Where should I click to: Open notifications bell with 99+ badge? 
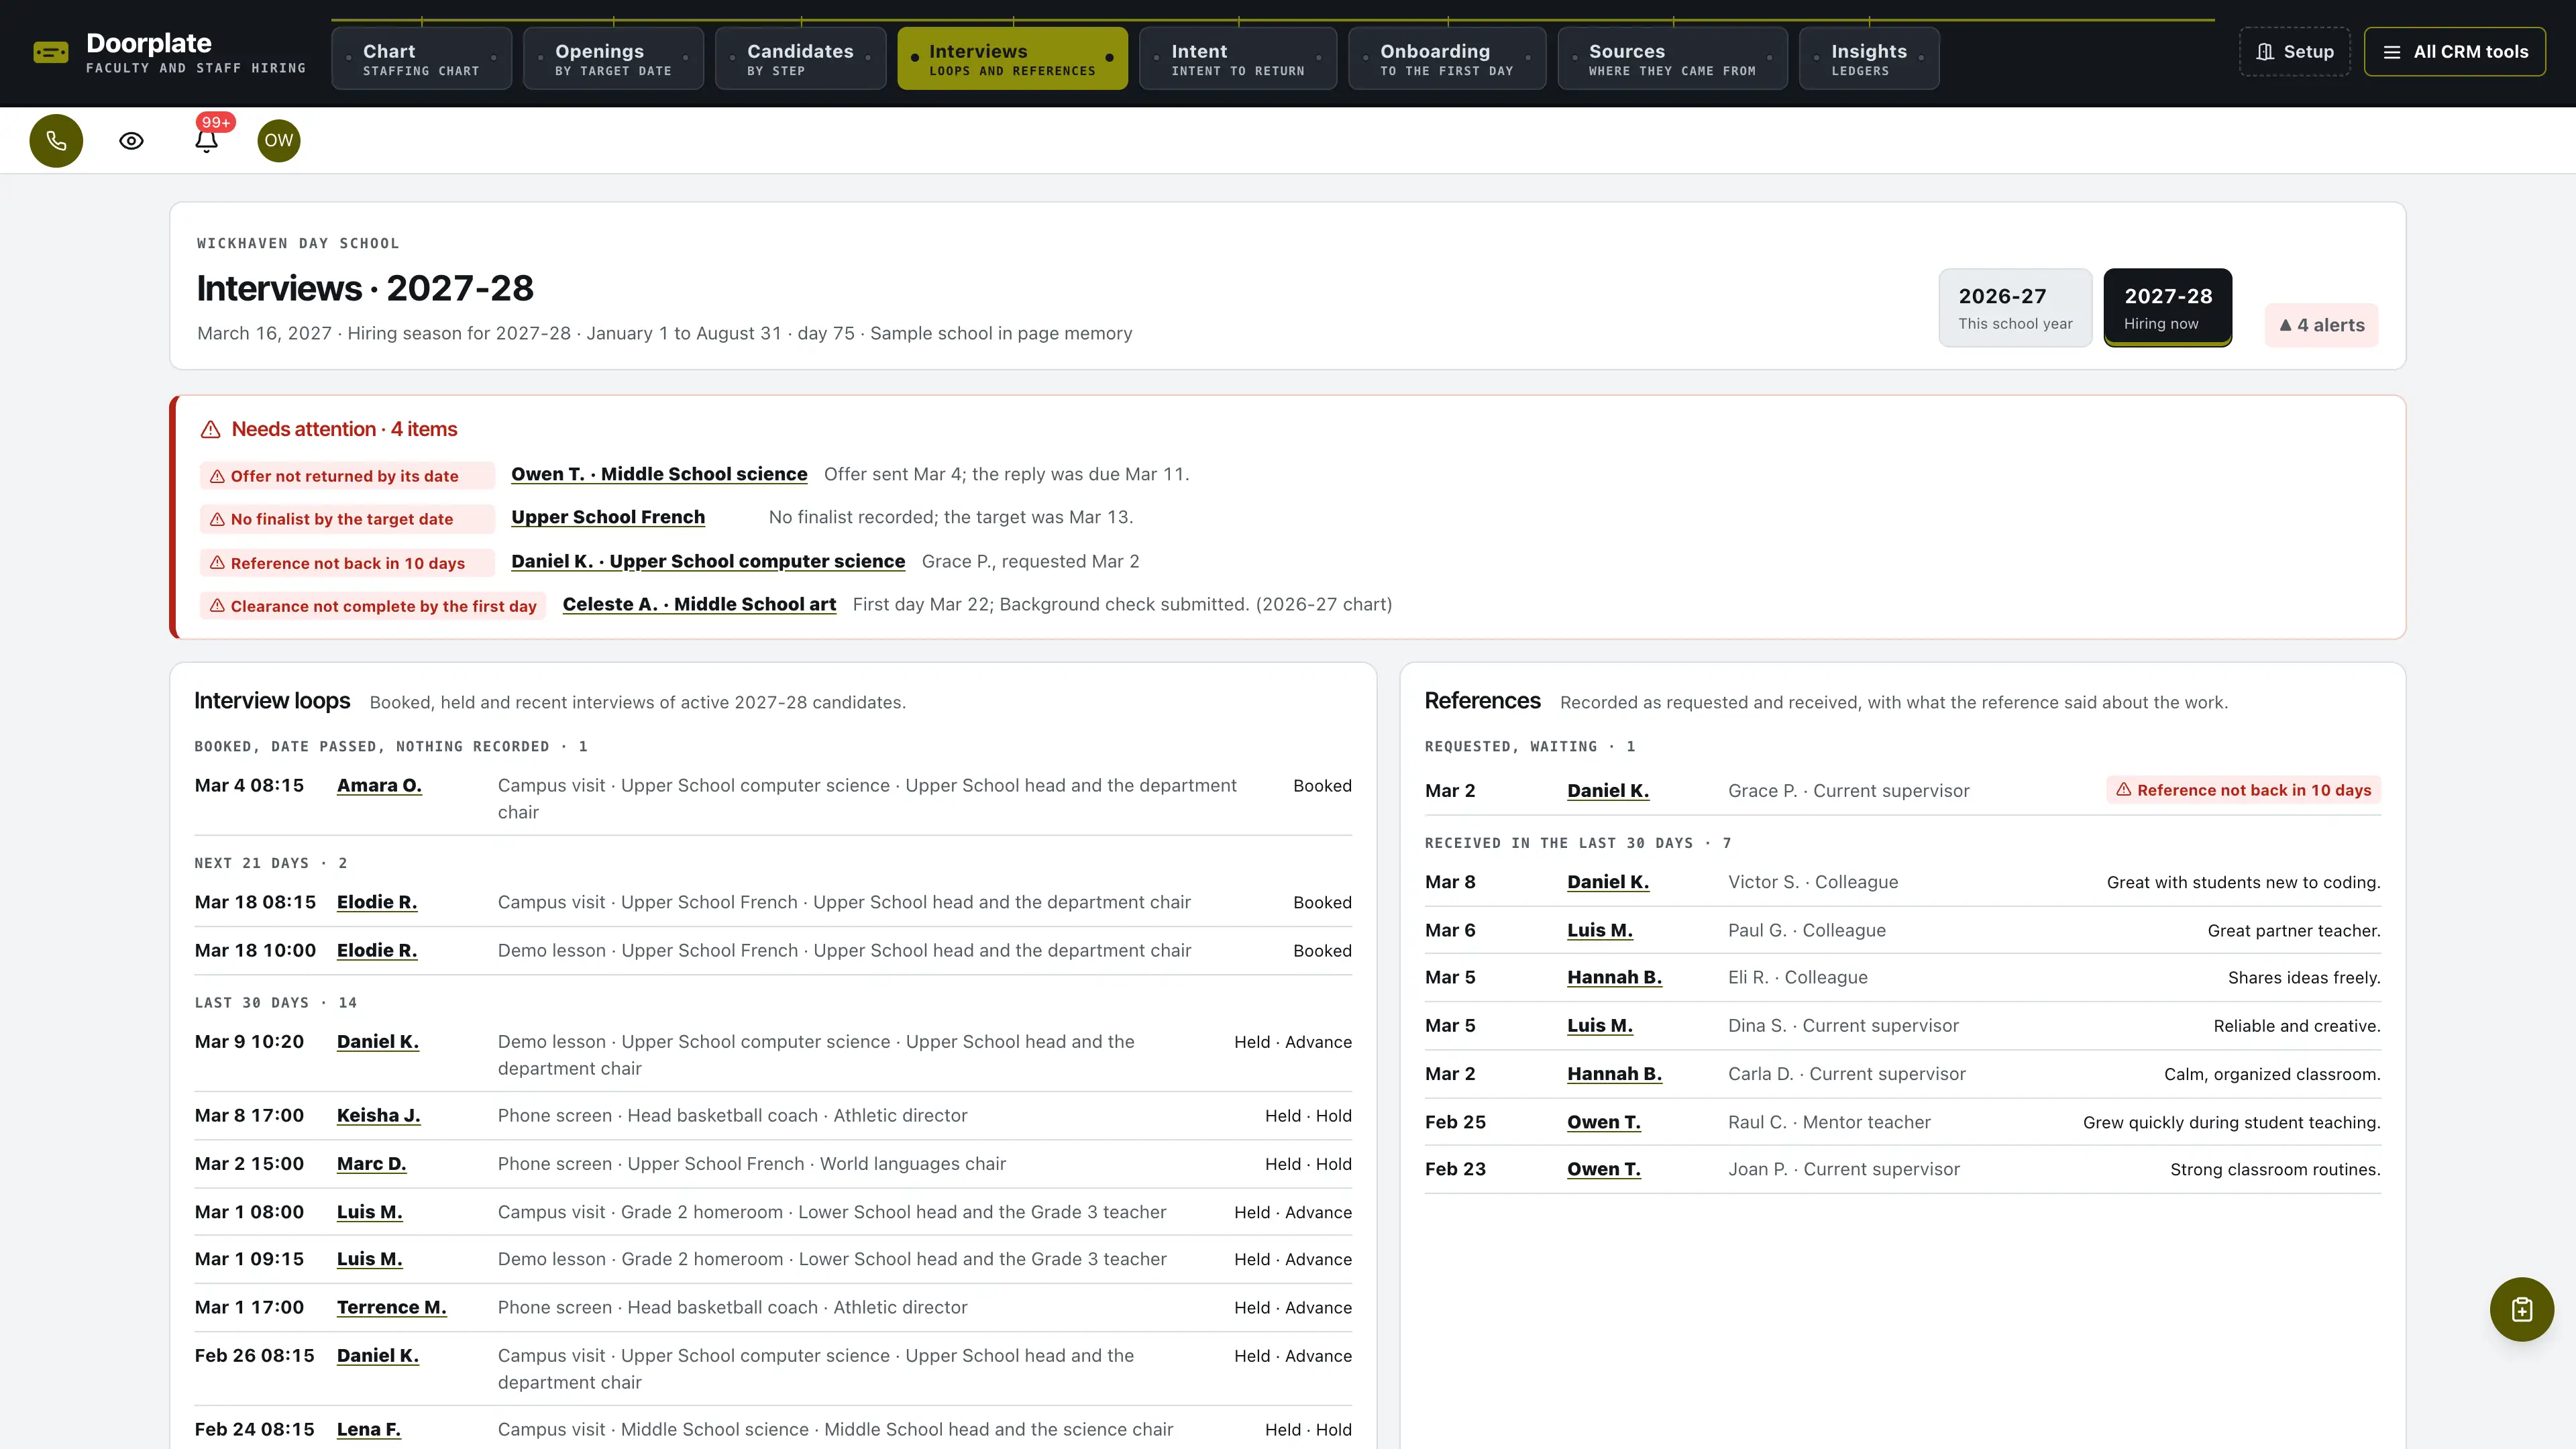pyautogui.click(x=207, y=141)
